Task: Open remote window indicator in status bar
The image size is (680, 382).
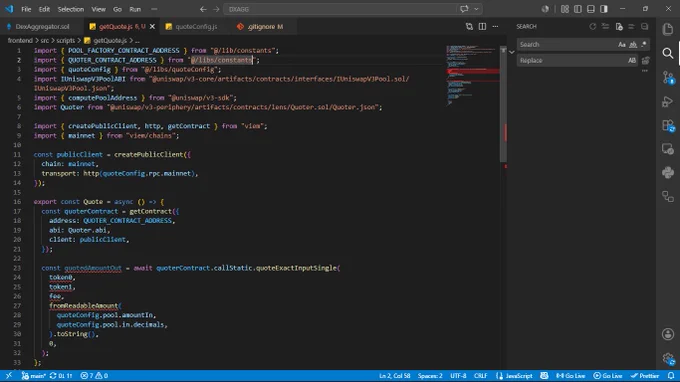Action: [9, 375]
